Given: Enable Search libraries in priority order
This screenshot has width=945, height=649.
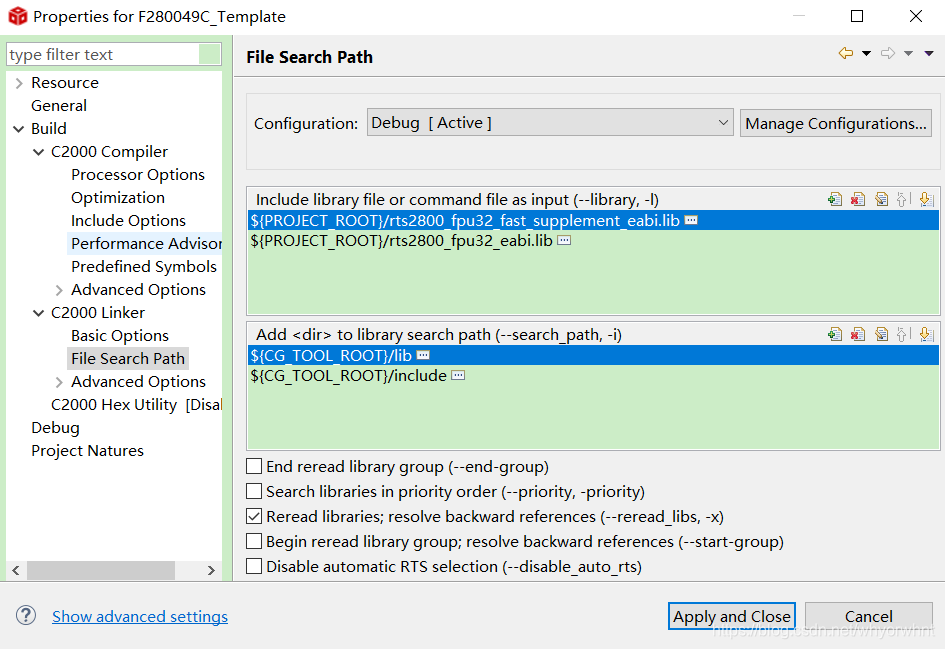Looking at the screenshot, I should (x=254, y=492).
